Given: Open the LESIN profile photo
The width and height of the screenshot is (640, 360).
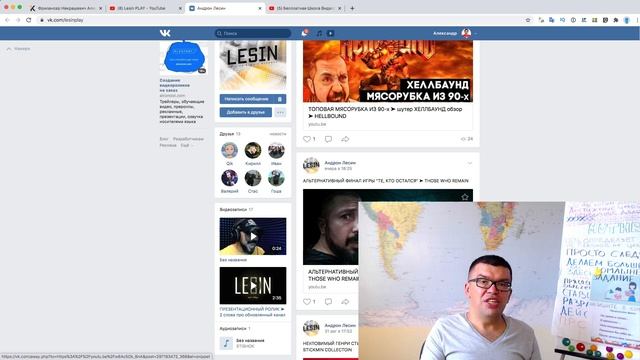Looking at the screenshot, I should (253, 65).
